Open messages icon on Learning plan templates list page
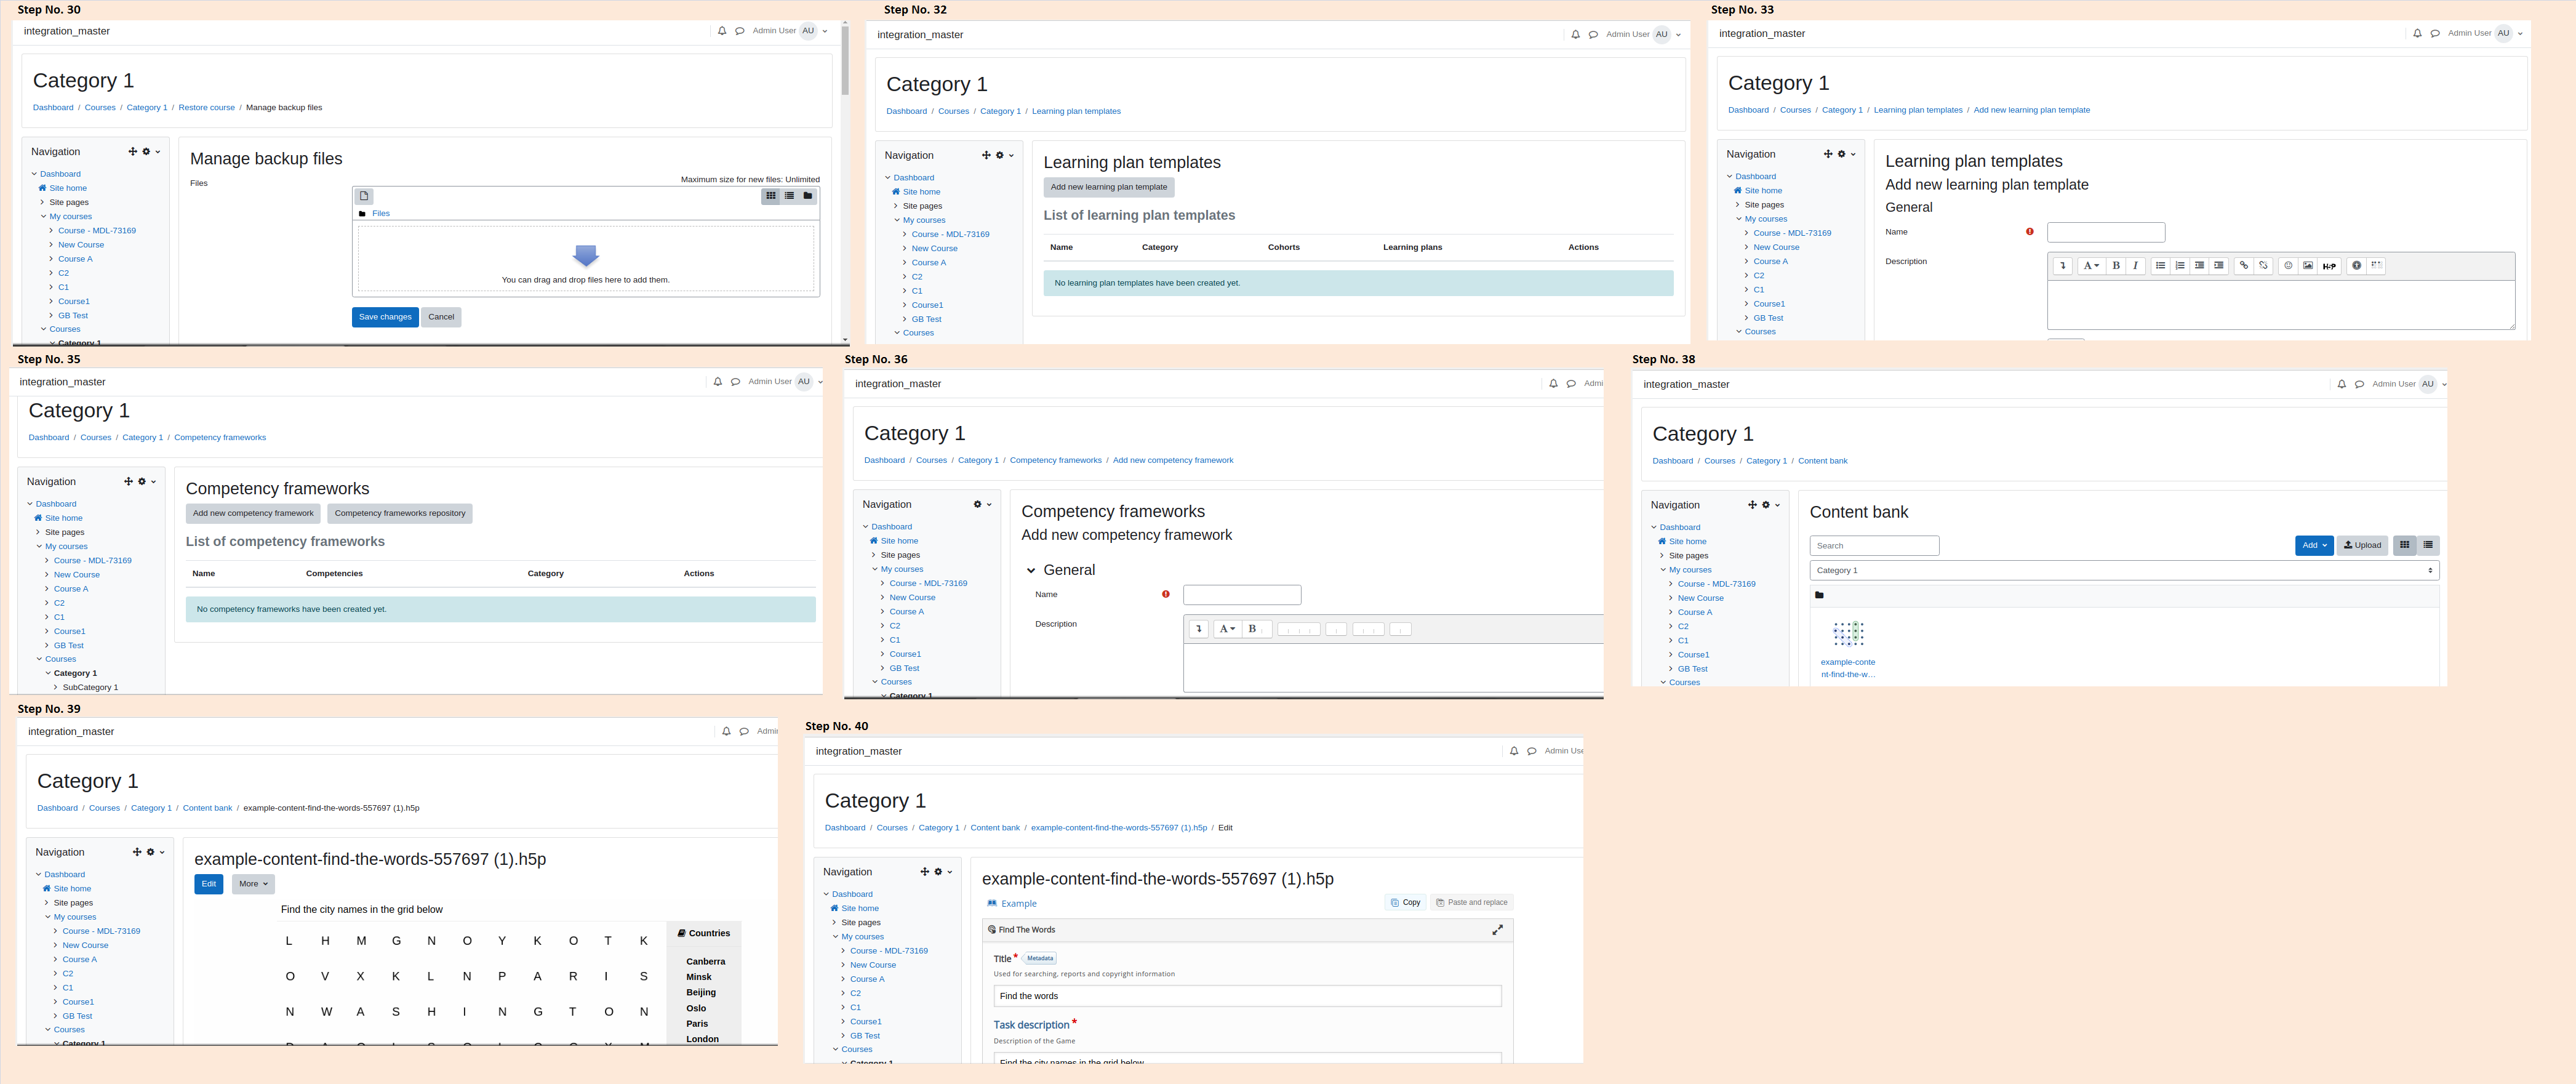This screenshot has width=2576, height=1084. click(x=1593, y=35)
